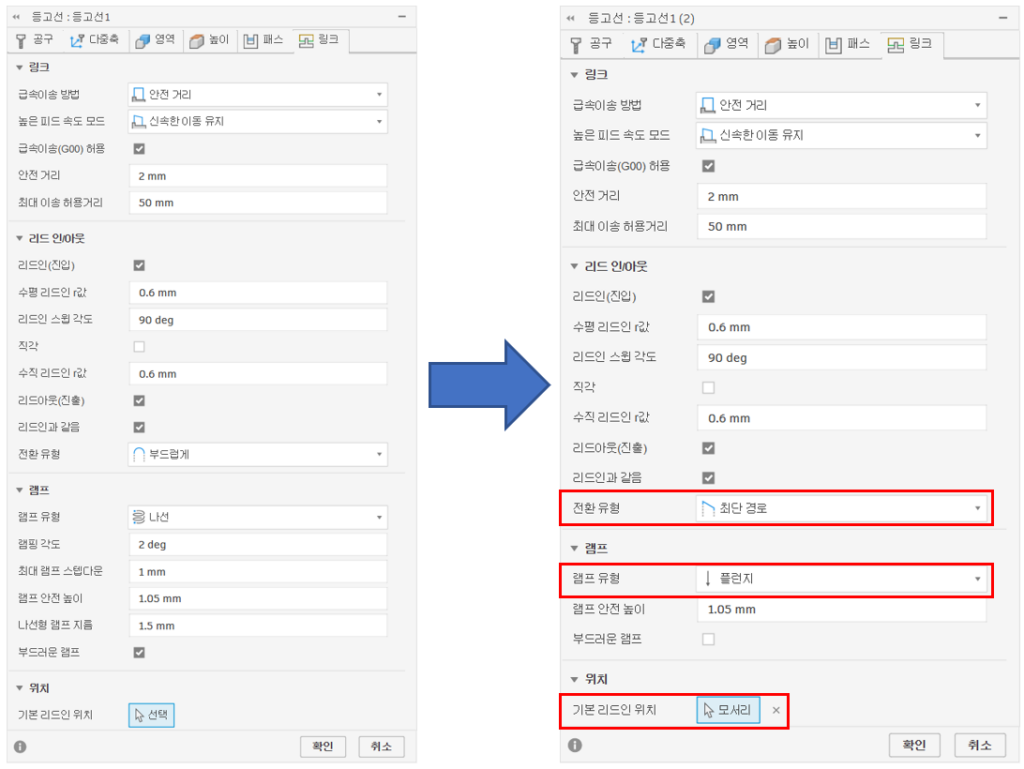Collapse the 위치 section in the left panel
Image resolution: width=1024 pixels, height=769 pixels.
21,688
